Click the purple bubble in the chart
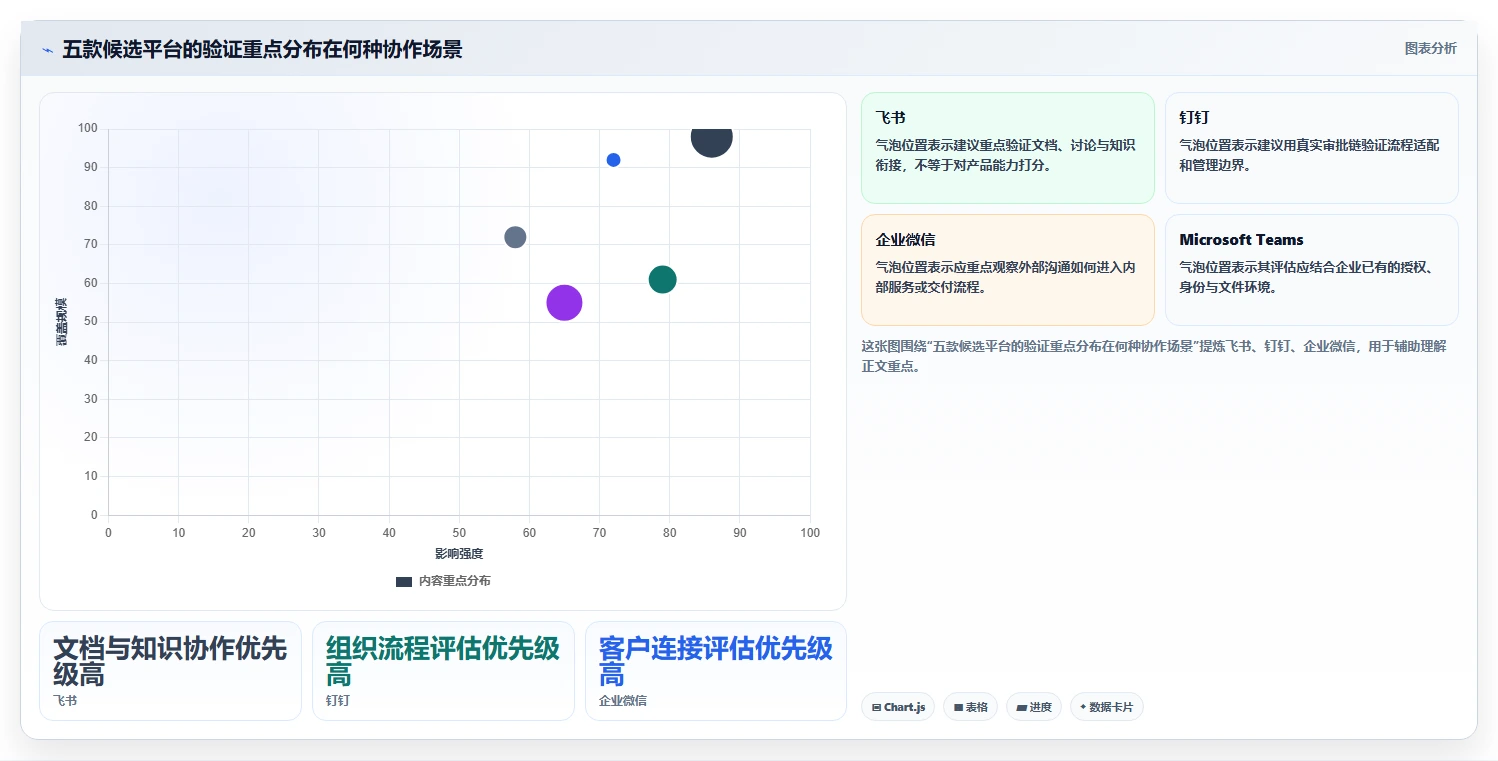This screenshot has width=1498, height=761. [564, 303]
